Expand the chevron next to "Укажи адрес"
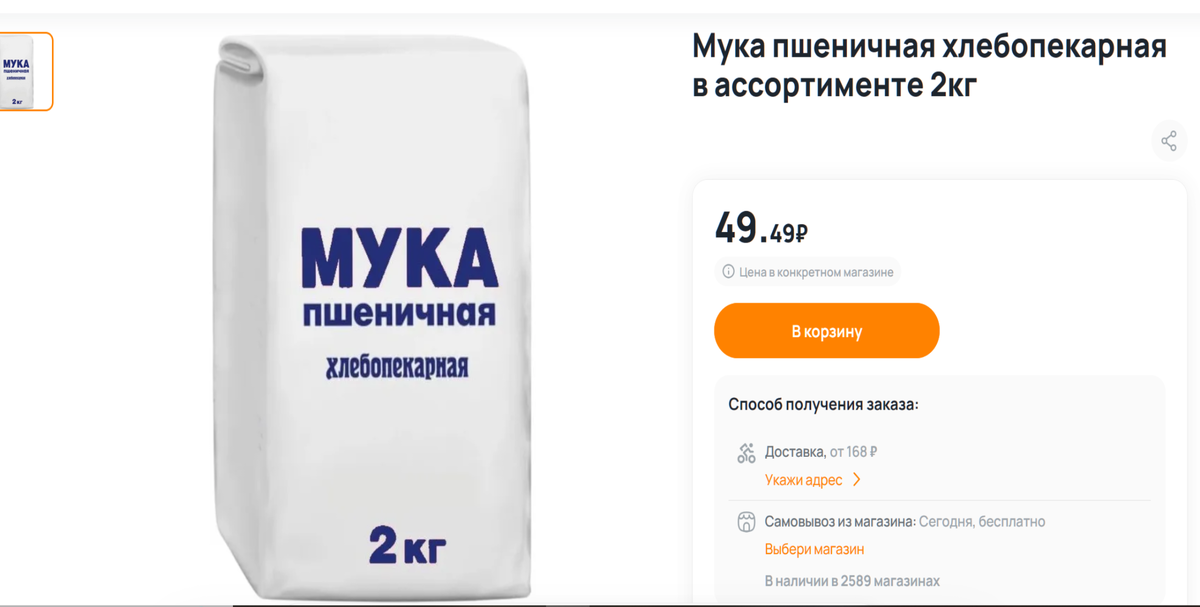 click(856, 480)
